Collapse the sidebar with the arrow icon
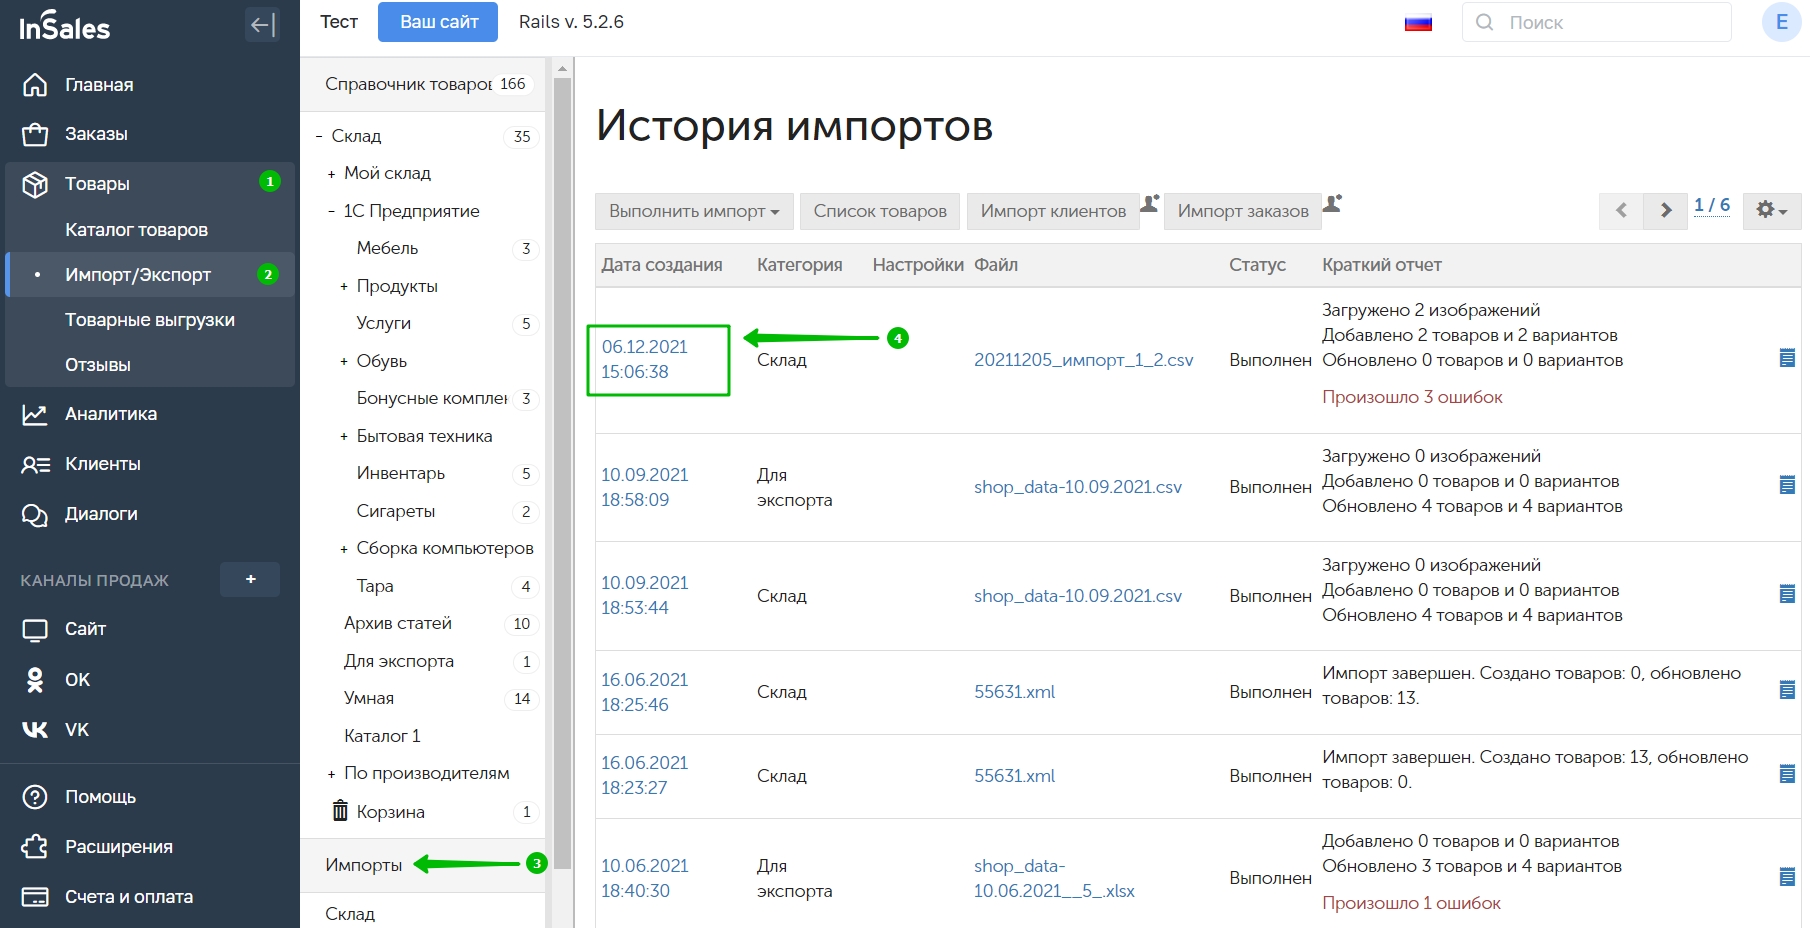This screenshot has height=928, width=1810. coord(262,25)
